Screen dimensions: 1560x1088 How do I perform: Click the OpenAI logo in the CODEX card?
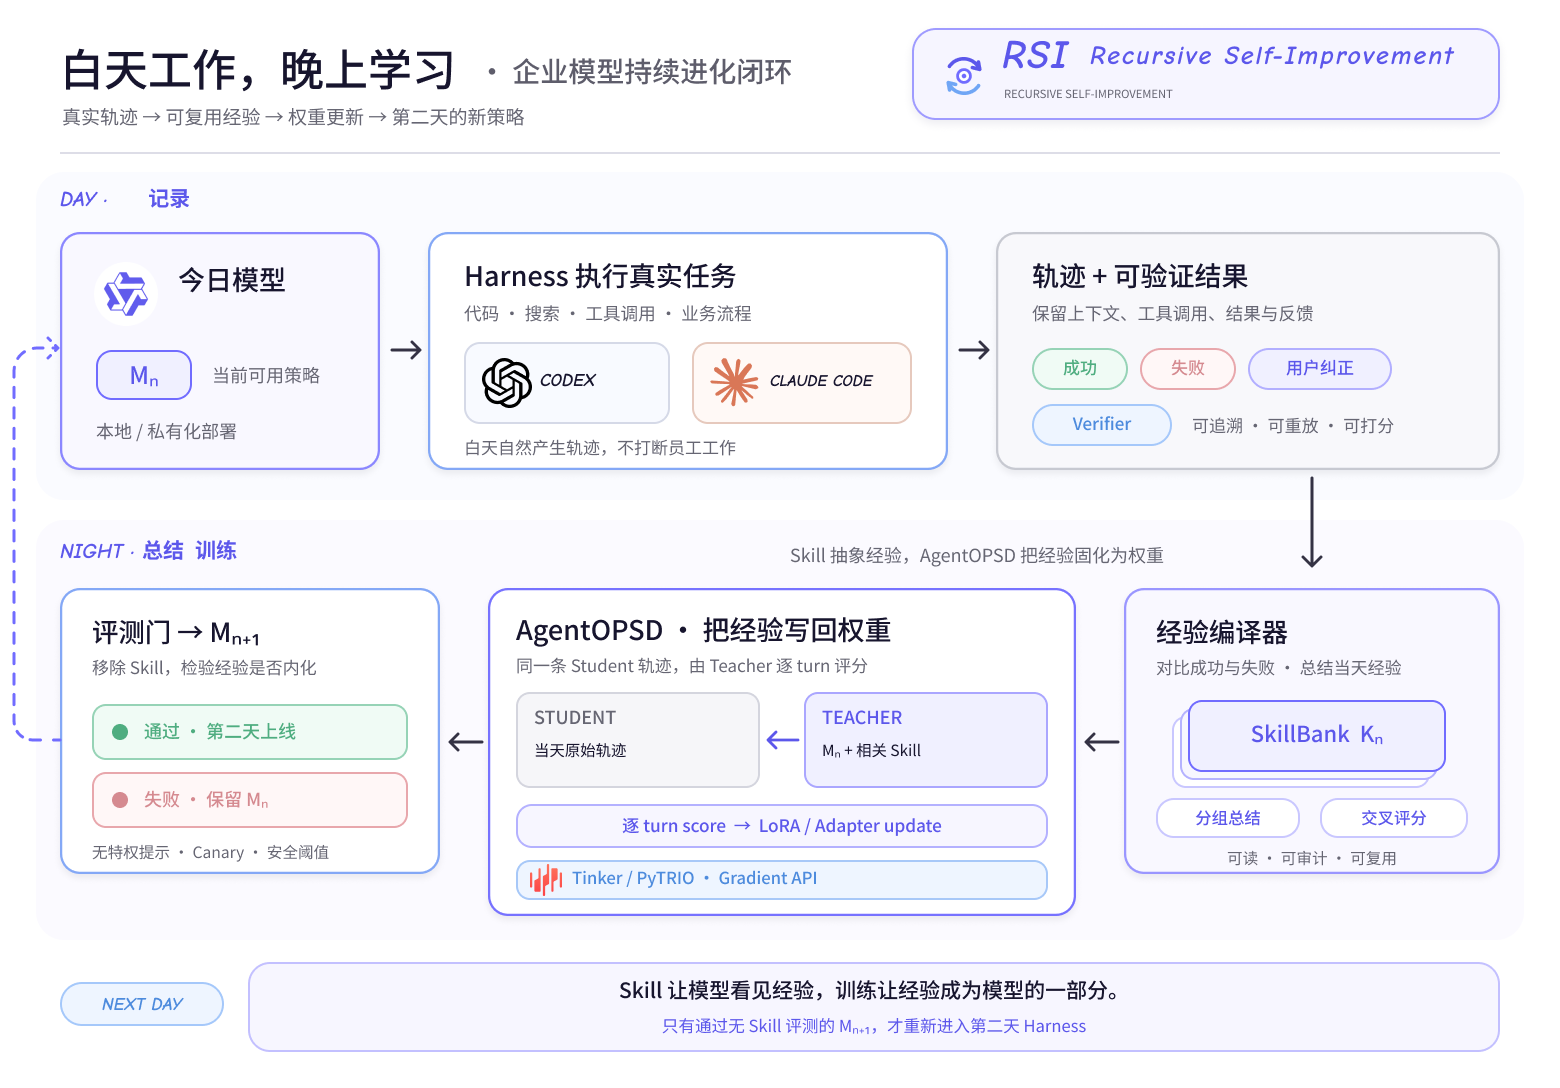(507, 382)
